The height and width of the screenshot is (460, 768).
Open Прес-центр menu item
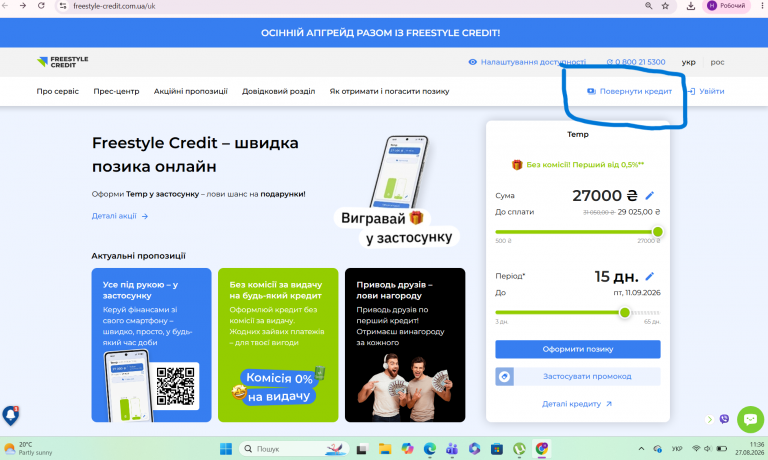coord(116,91)
